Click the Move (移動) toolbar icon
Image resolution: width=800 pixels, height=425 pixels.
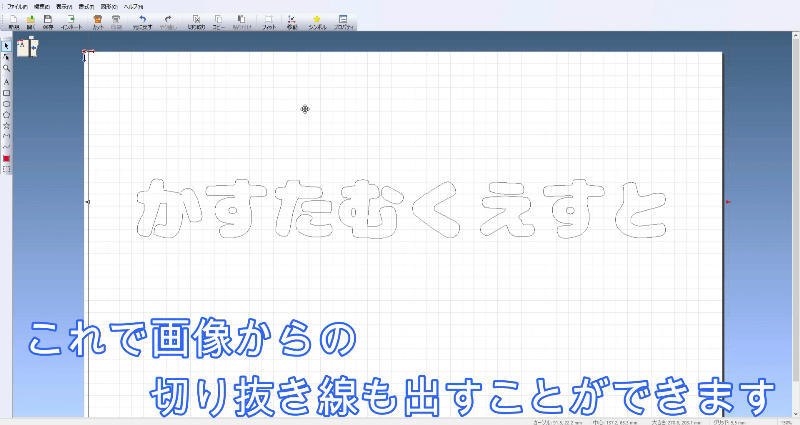point(292,22)
